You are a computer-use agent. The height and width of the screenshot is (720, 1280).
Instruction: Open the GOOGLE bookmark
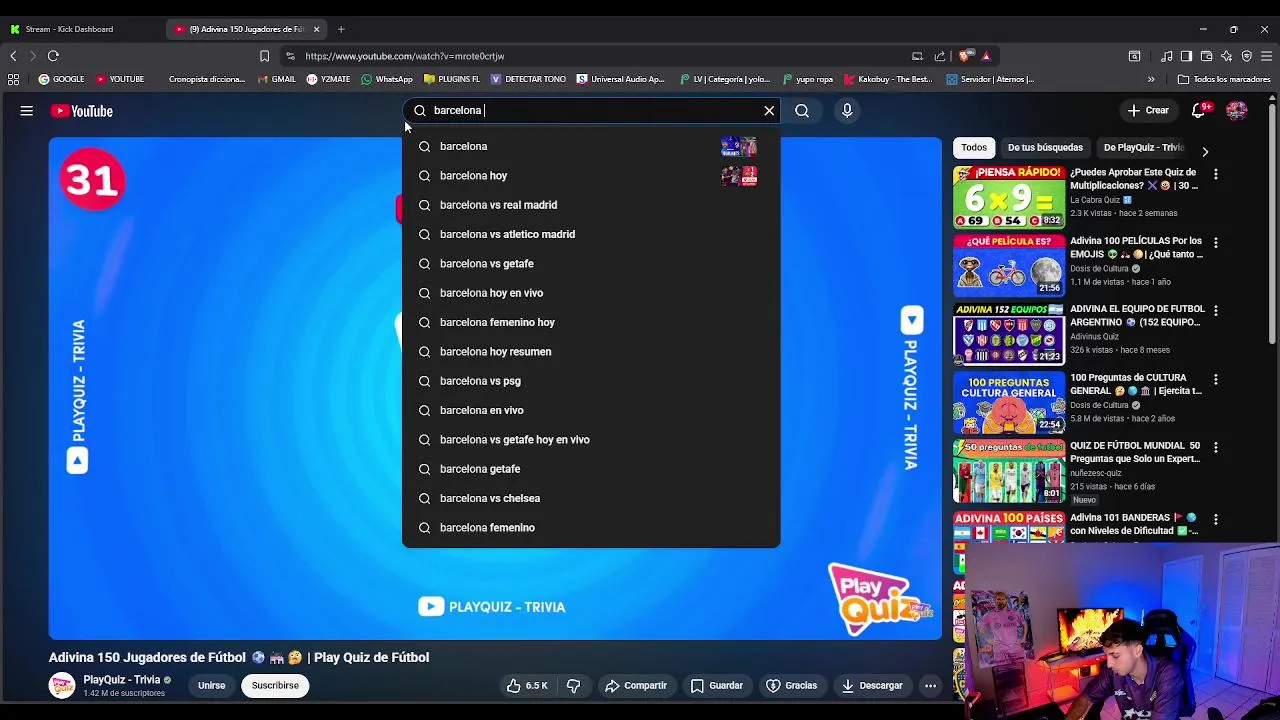(62, 79)
